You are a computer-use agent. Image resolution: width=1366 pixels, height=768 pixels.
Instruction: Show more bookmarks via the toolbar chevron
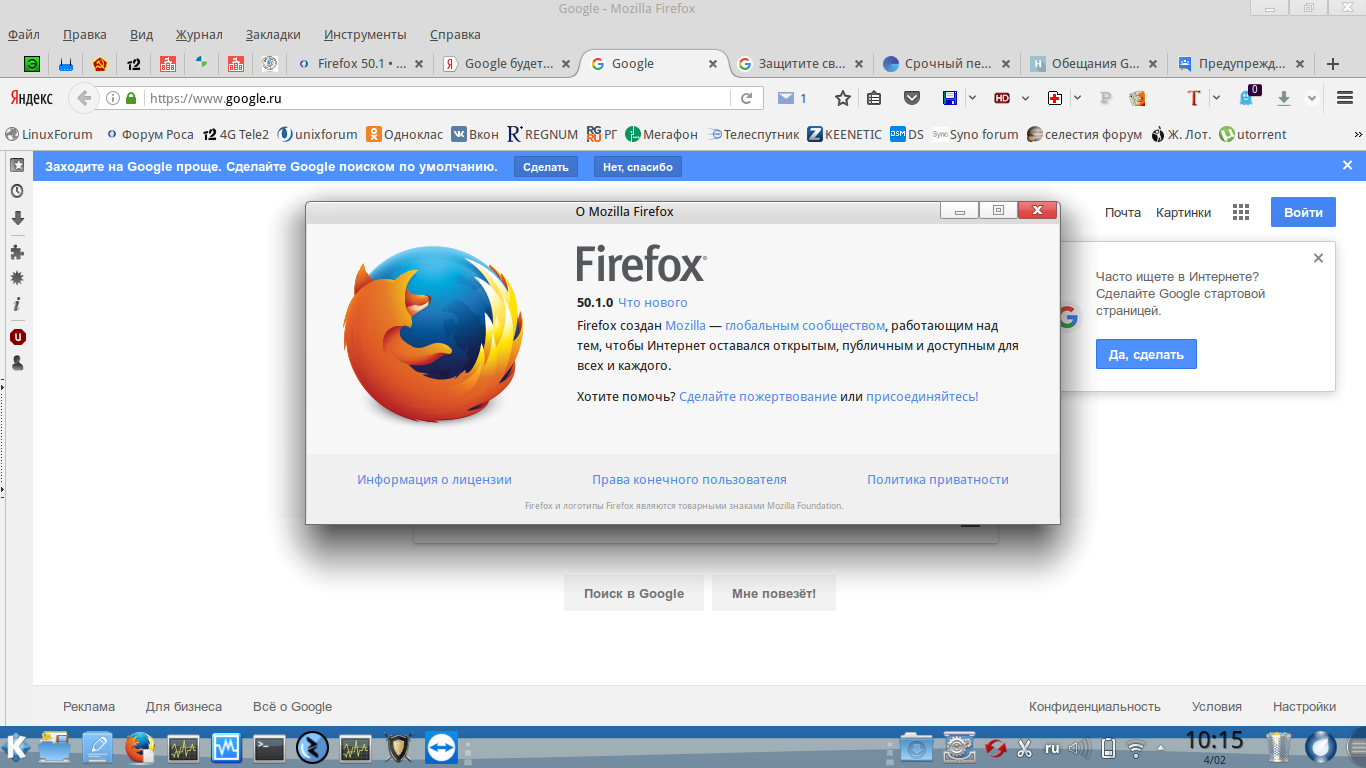point(1357,134)
